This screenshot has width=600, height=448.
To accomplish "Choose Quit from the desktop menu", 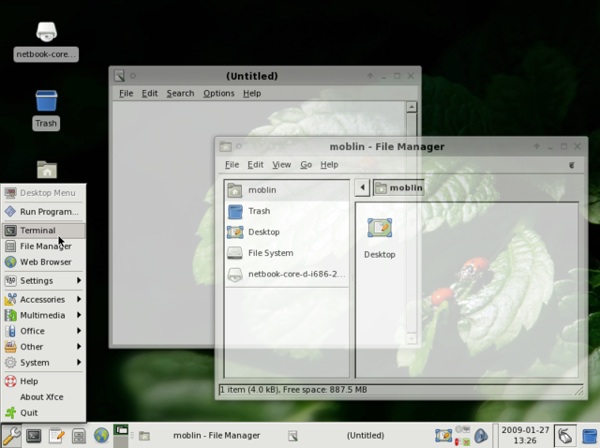I will (28, 412).
